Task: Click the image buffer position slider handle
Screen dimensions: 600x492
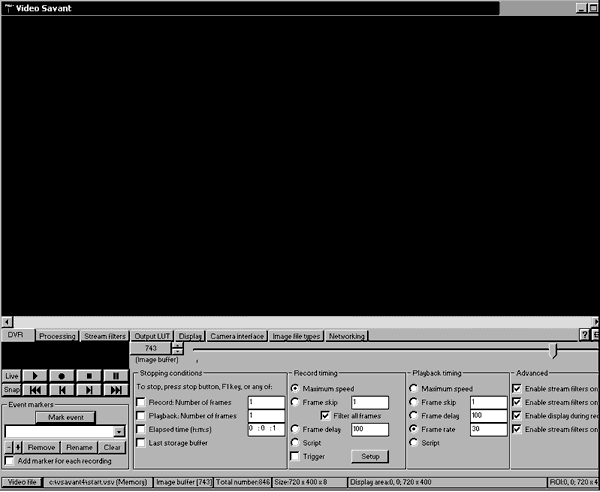Action: [553, 350]
